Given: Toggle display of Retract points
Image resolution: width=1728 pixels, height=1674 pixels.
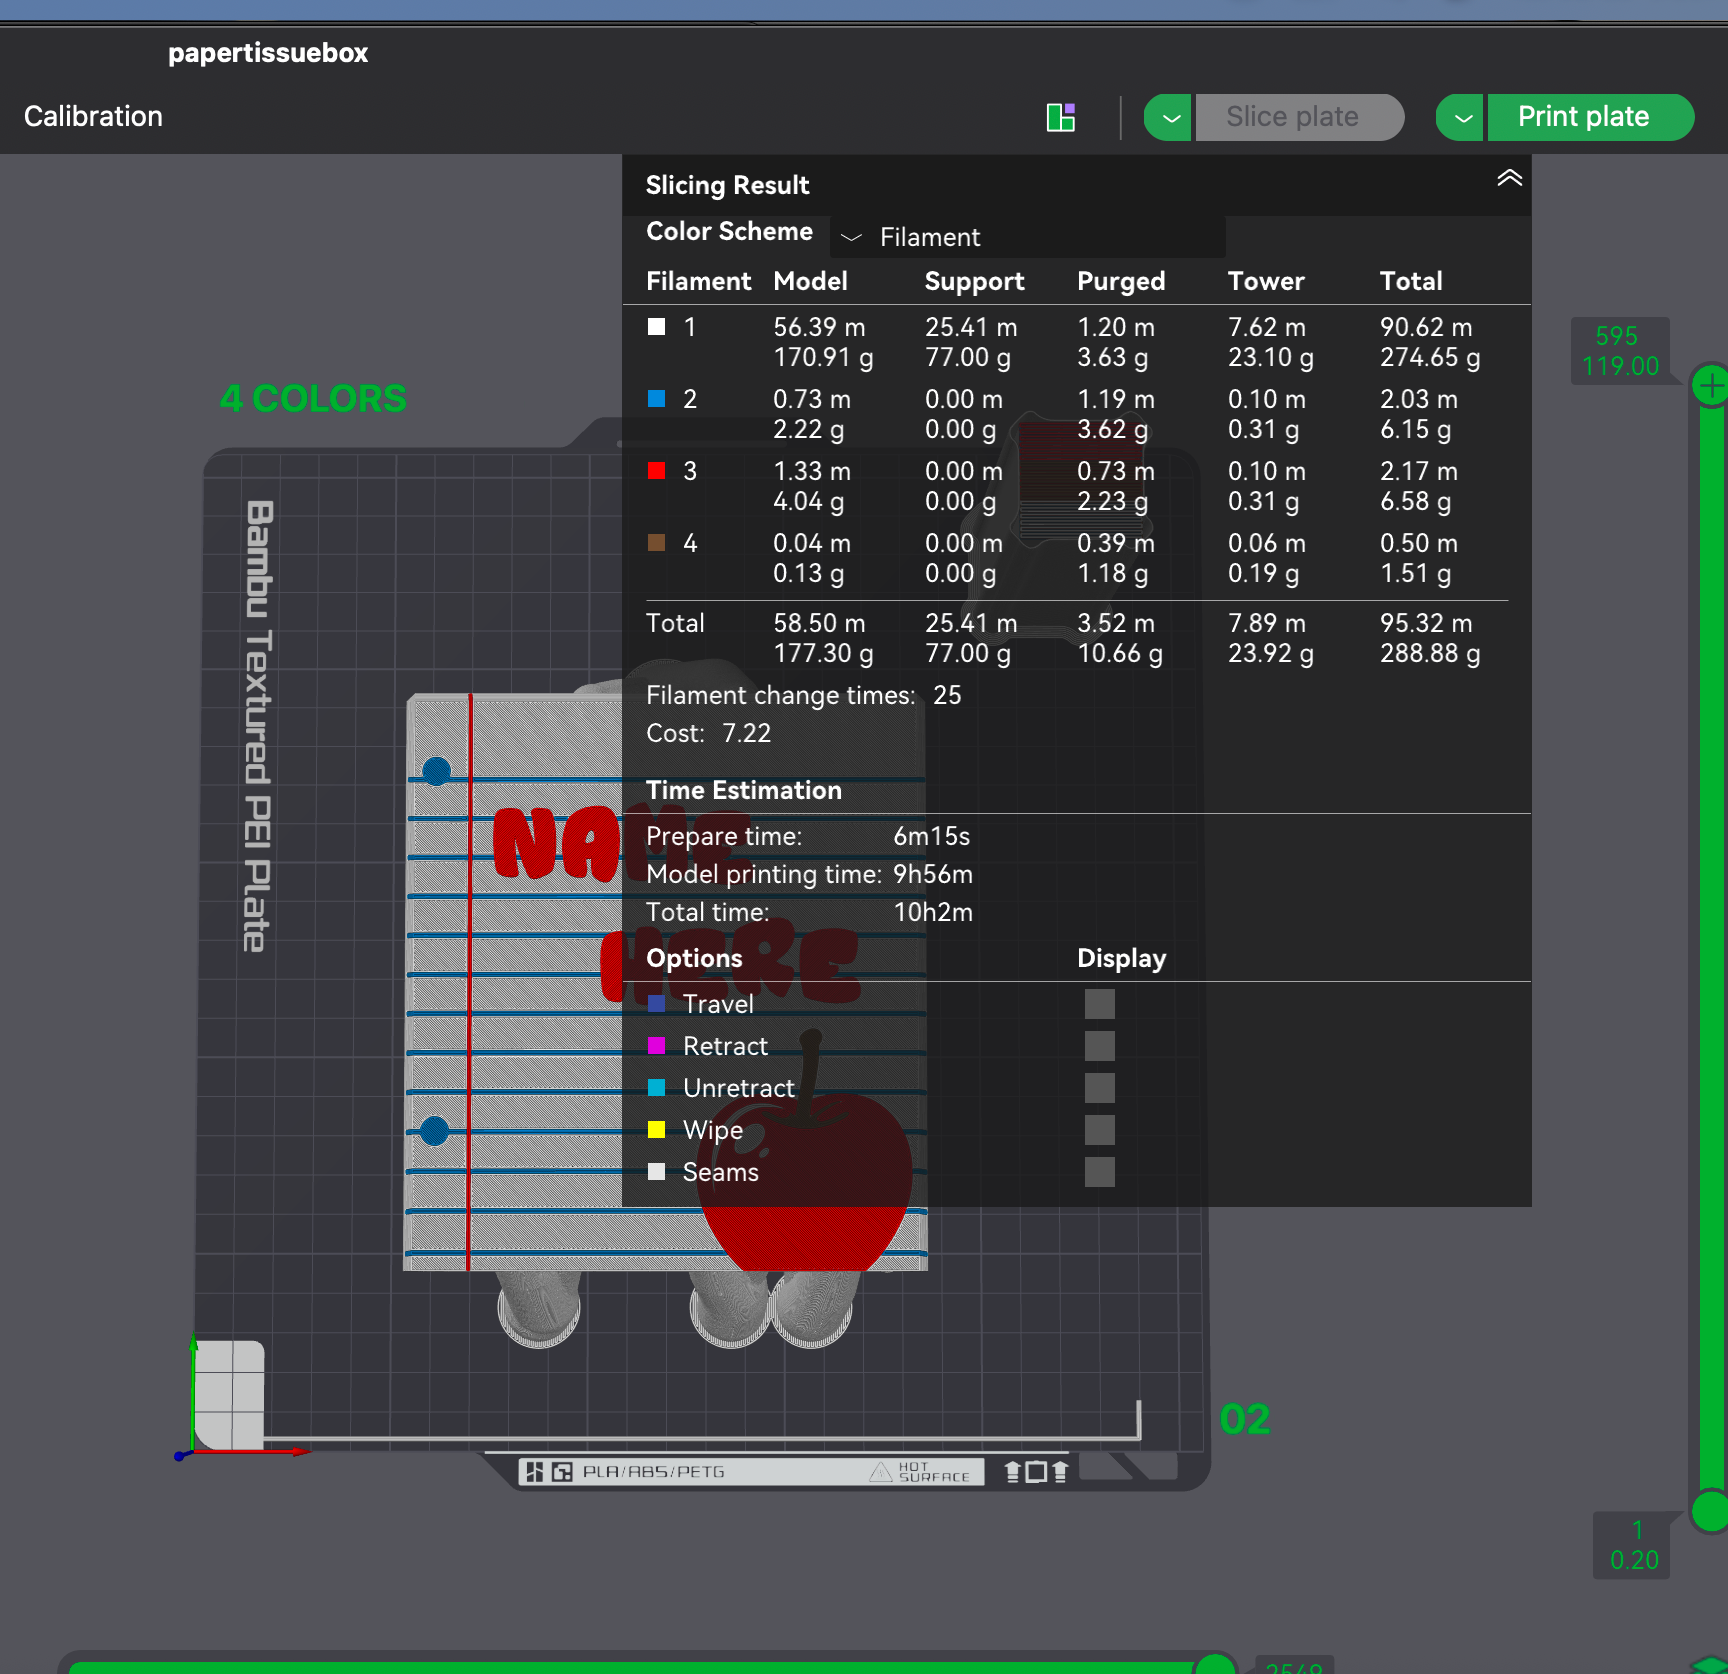Looking at the screenshot, I should [x=1099, y=1046].
